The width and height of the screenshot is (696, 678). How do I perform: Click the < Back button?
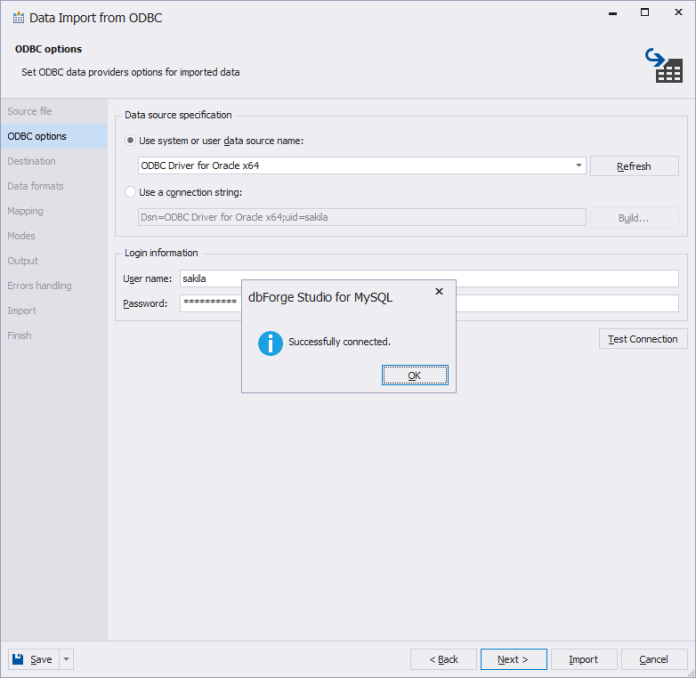pyautogui.click(x=443, y=659)
